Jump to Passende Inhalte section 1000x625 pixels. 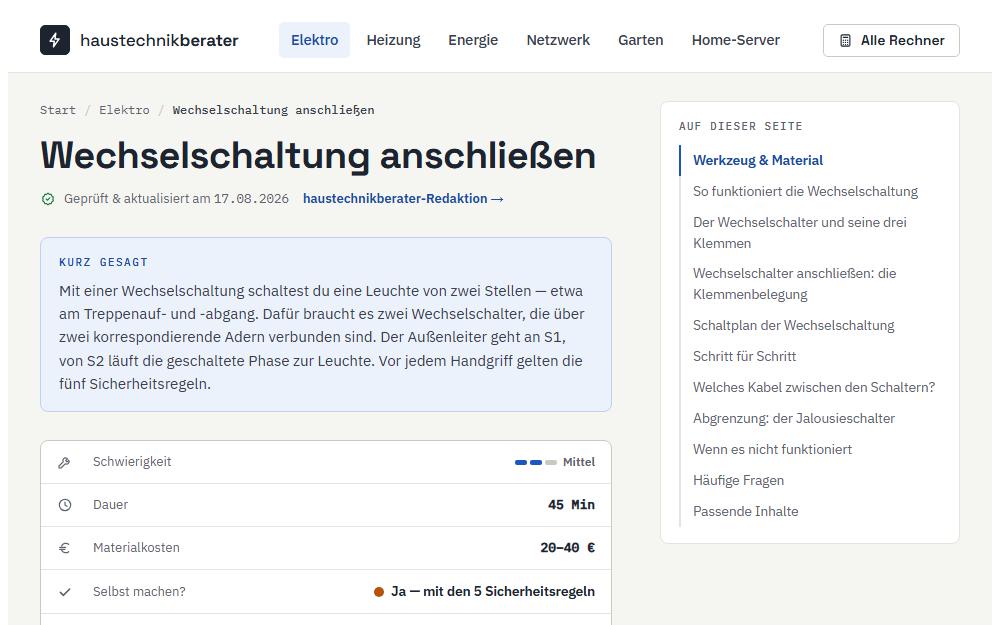coord(746,511)
